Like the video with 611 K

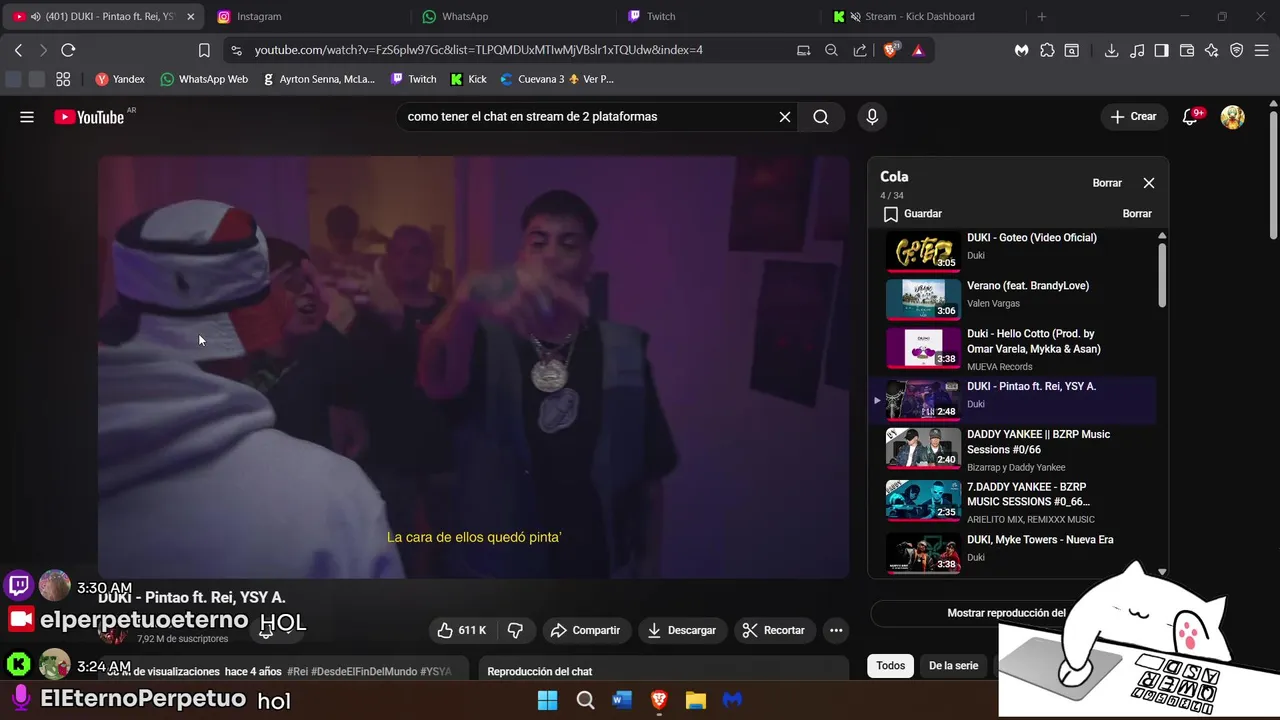461,630
